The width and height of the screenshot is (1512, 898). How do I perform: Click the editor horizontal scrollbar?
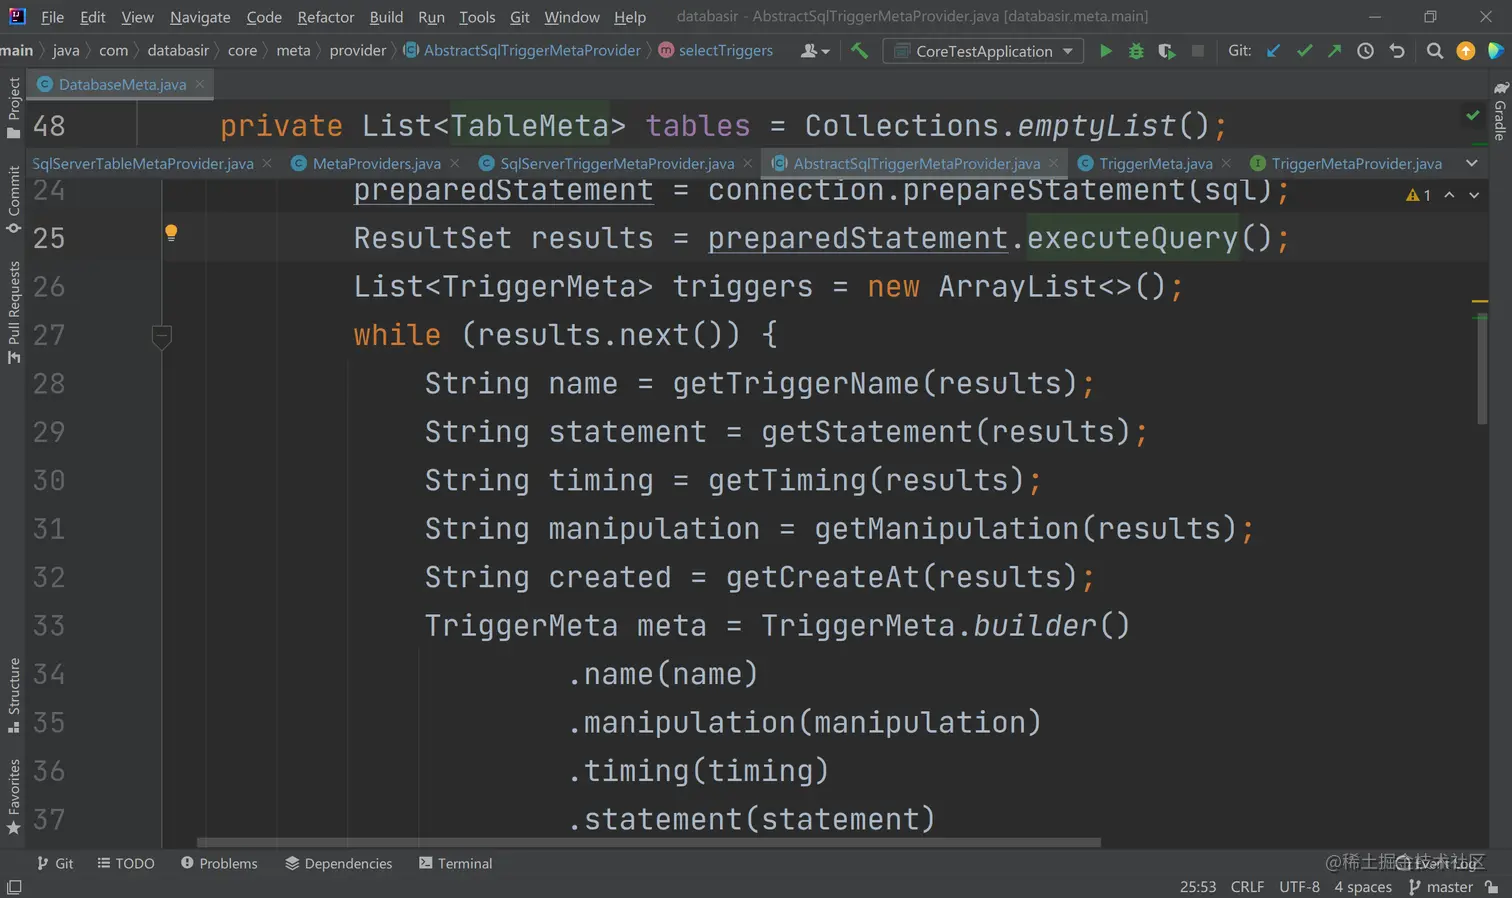click(x=649, y=842)
